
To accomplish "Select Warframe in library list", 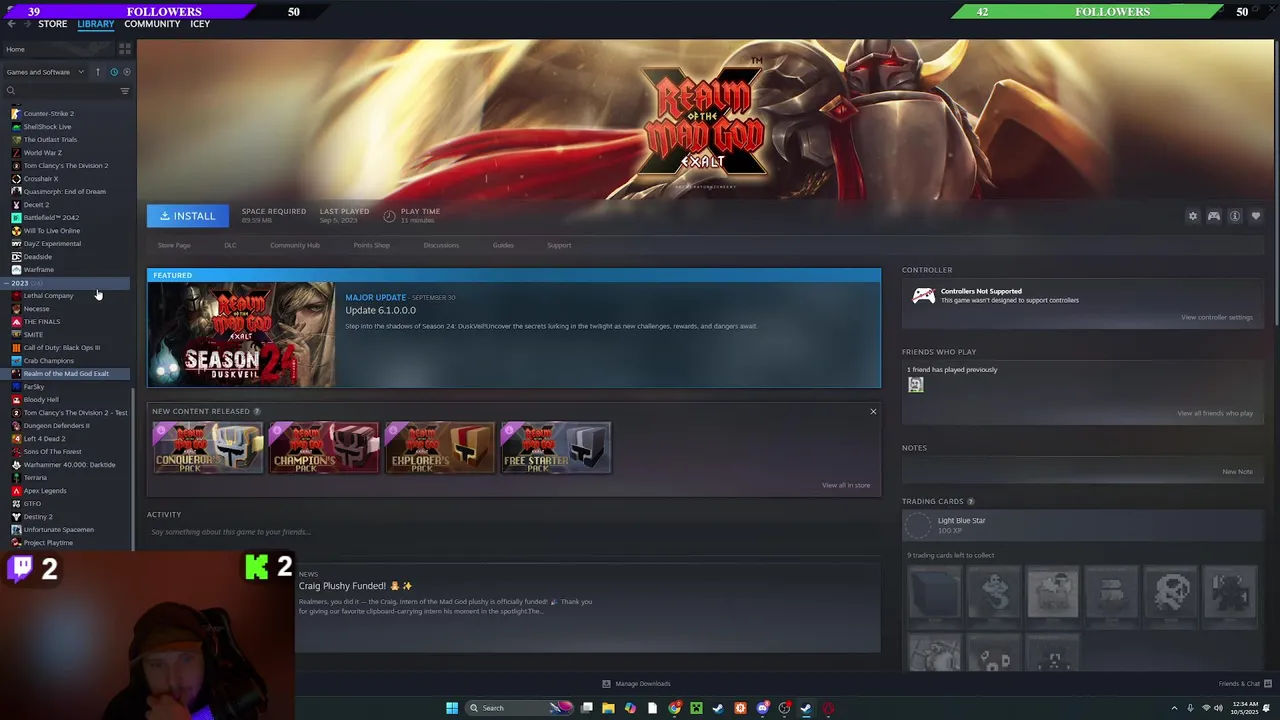I will click(39, 270).
